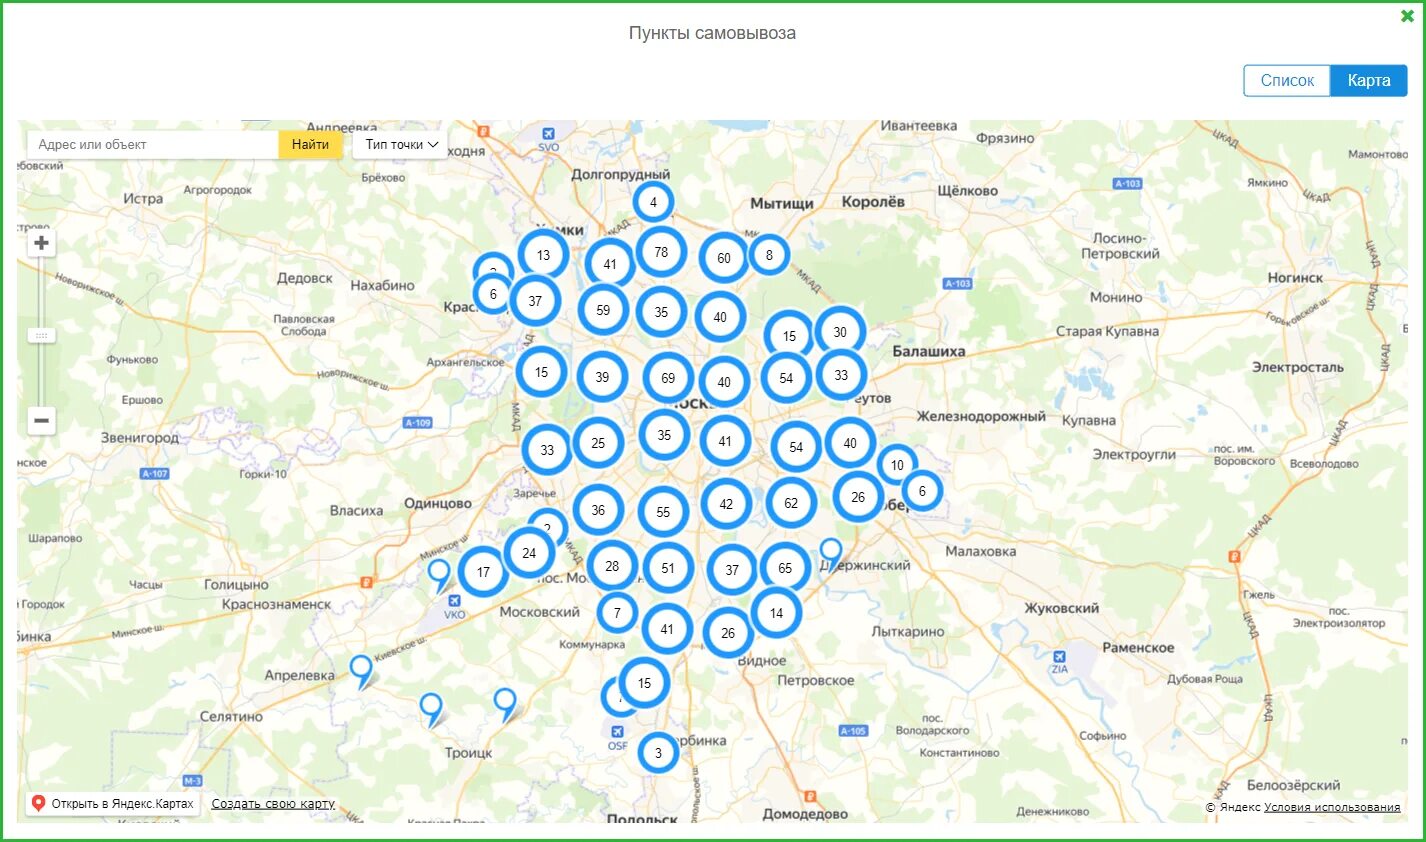The height and width of the screenshot is (842, 1426).
Task: Switch to the Список view tab
Action: 1287,81
